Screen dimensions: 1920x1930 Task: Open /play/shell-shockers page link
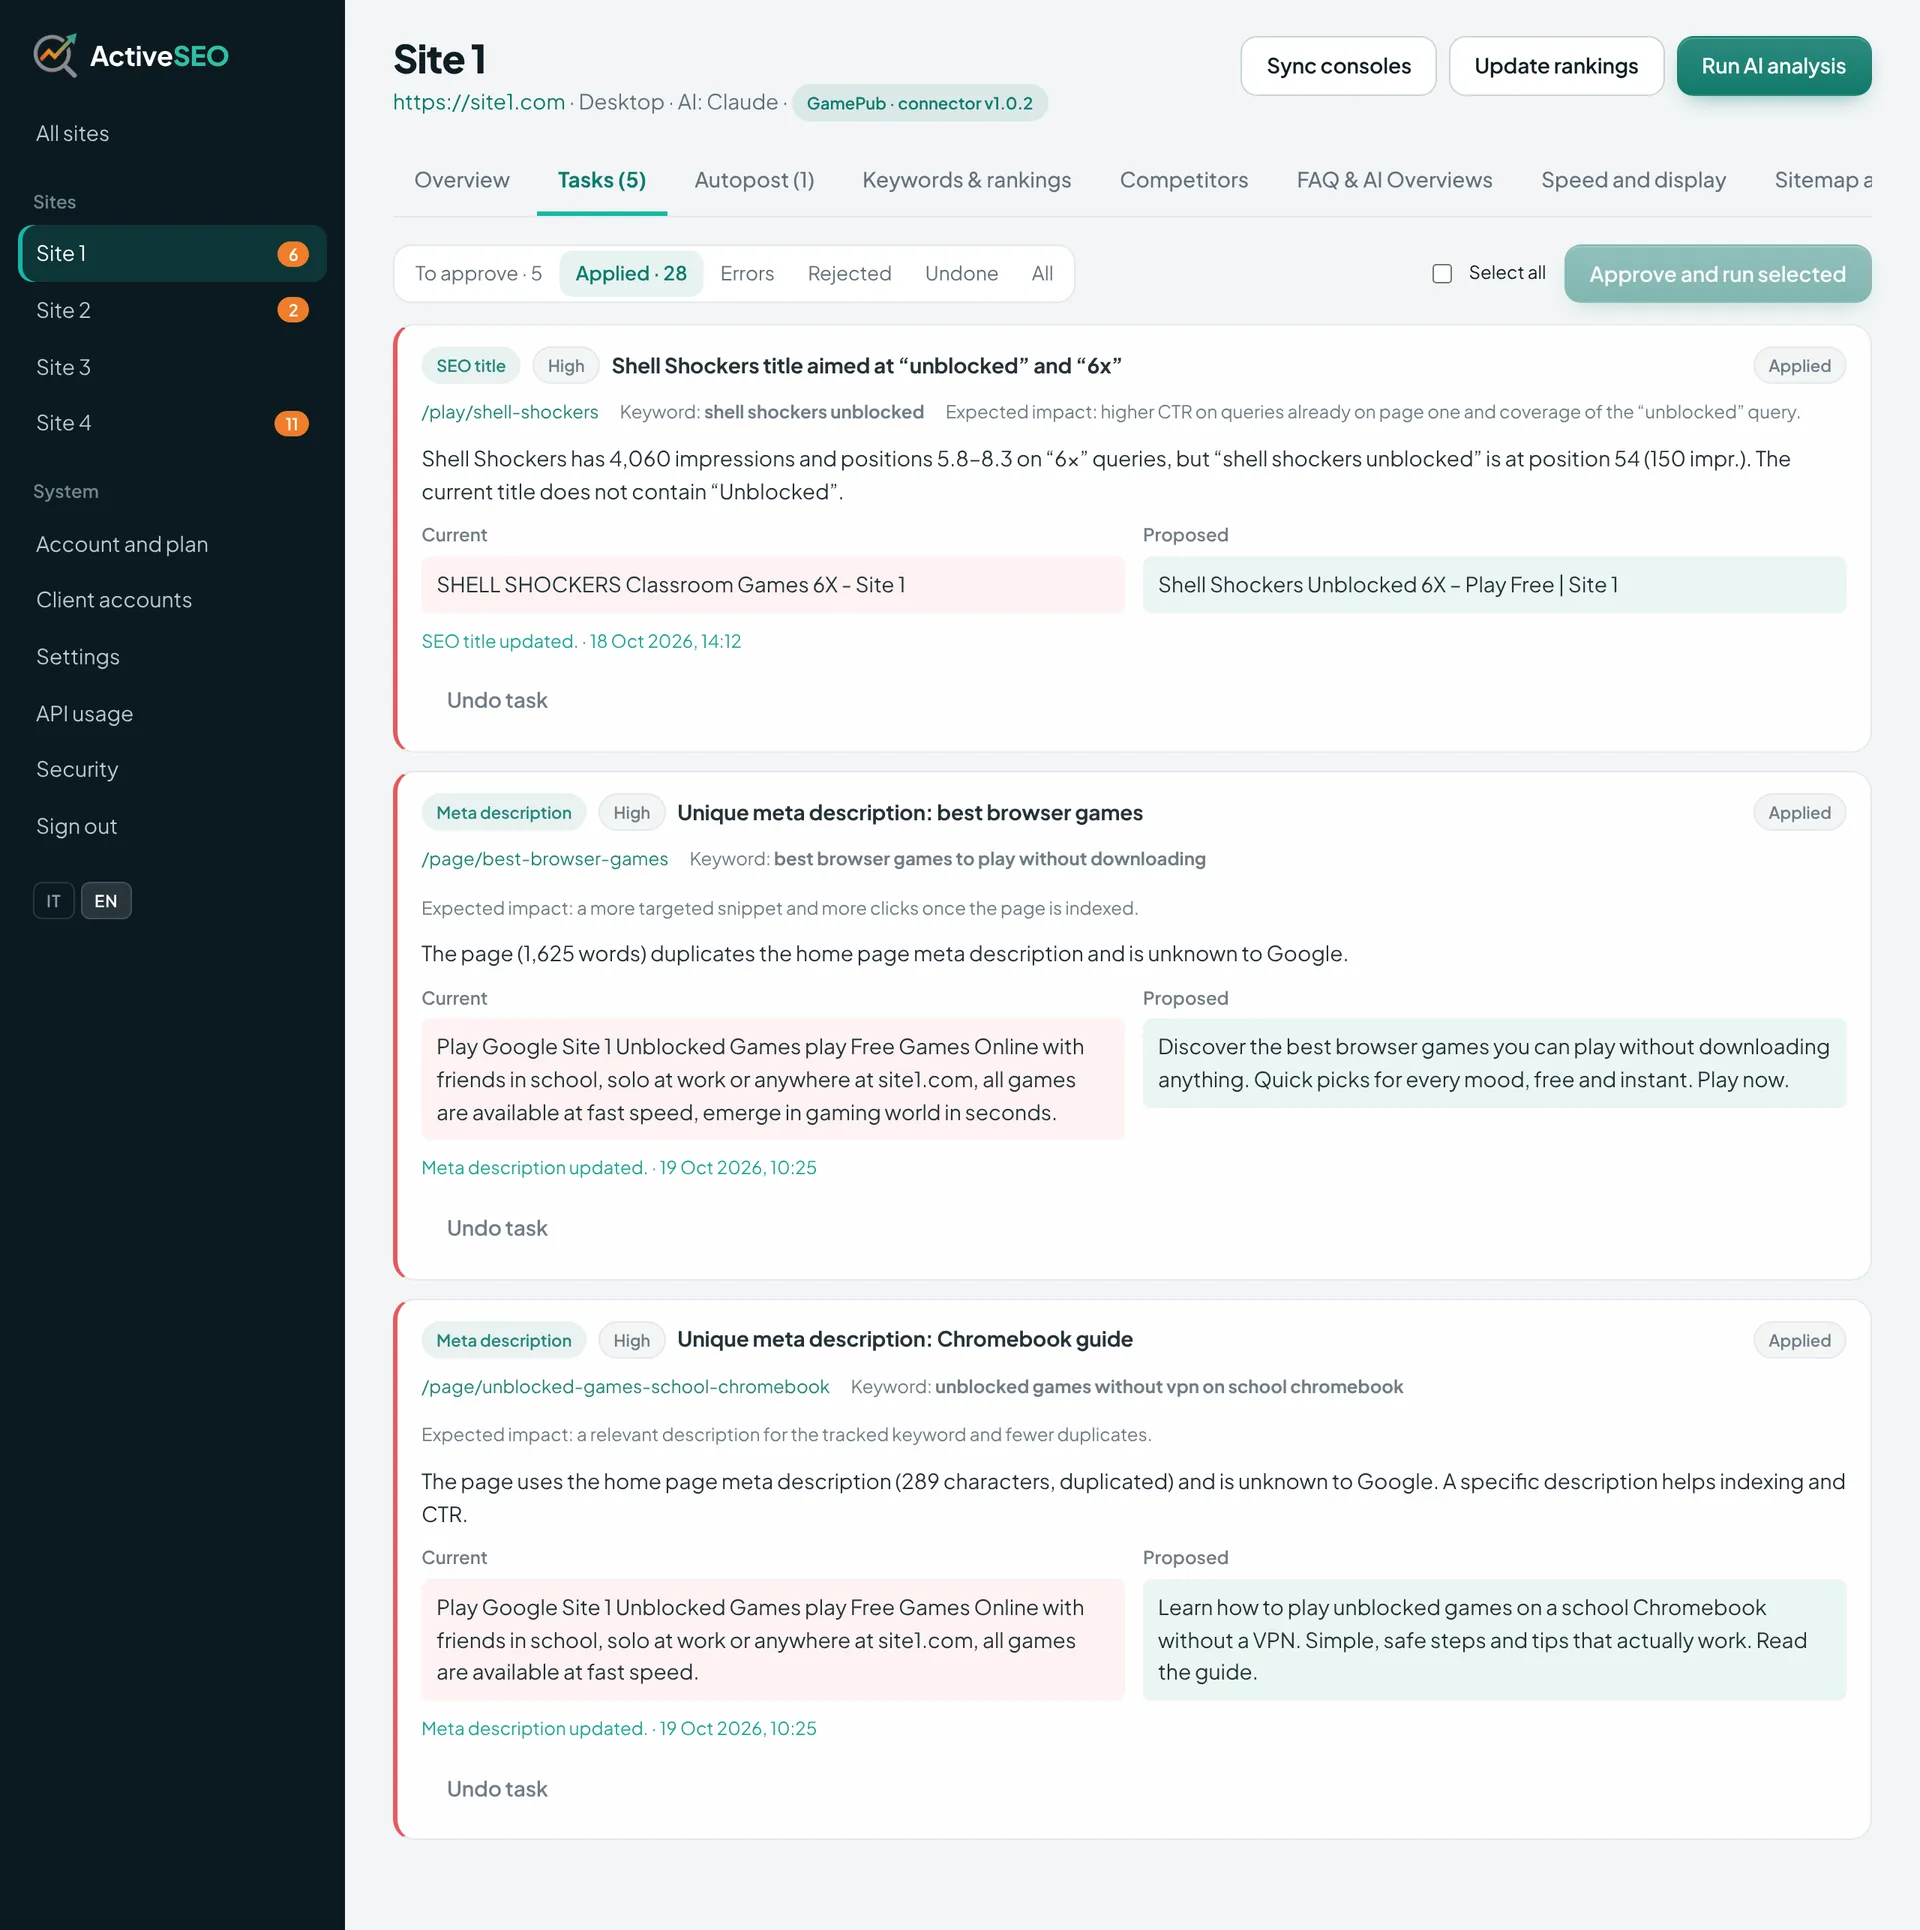click(510, 412)
